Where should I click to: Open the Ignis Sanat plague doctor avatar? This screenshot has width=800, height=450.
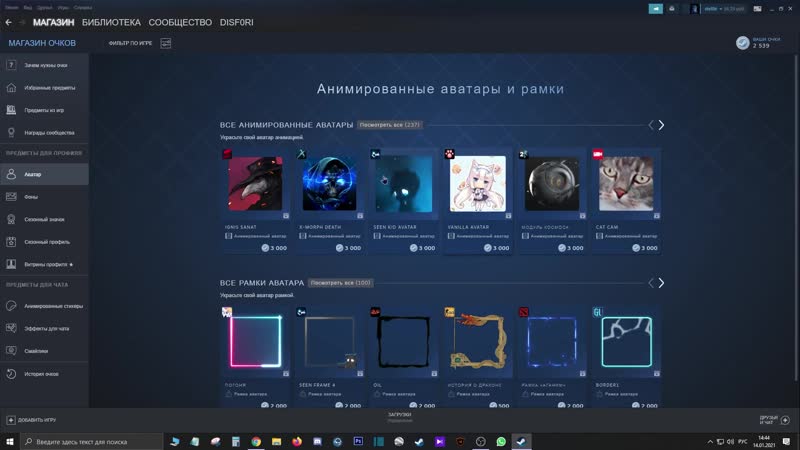(255, 184)
